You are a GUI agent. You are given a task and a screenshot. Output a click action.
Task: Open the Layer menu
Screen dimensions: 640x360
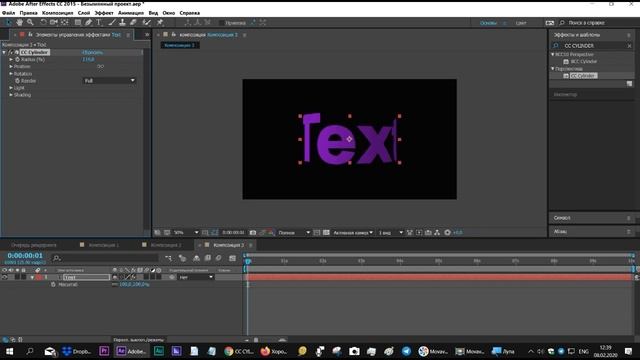84,13
